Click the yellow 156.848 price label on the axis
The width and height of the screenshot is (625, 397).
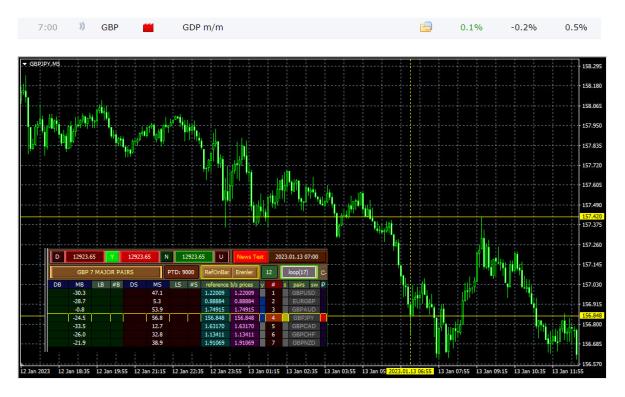(592, 316)
